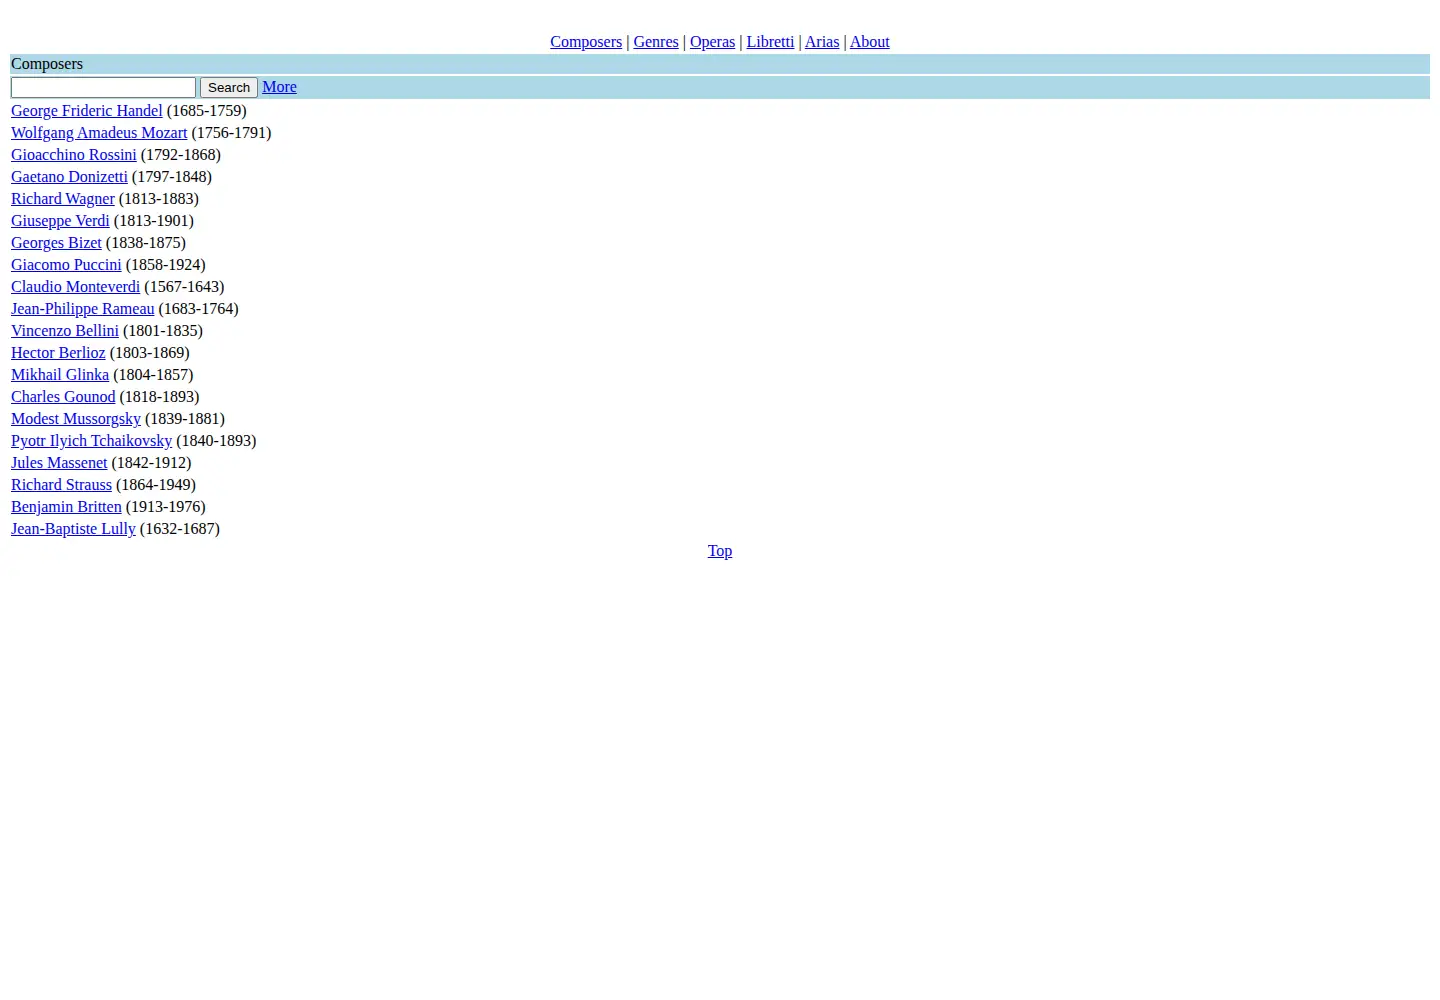View Giacomo Puccini's page
The height and width of the screenshot is (1000, 1440).
(66, 265)
